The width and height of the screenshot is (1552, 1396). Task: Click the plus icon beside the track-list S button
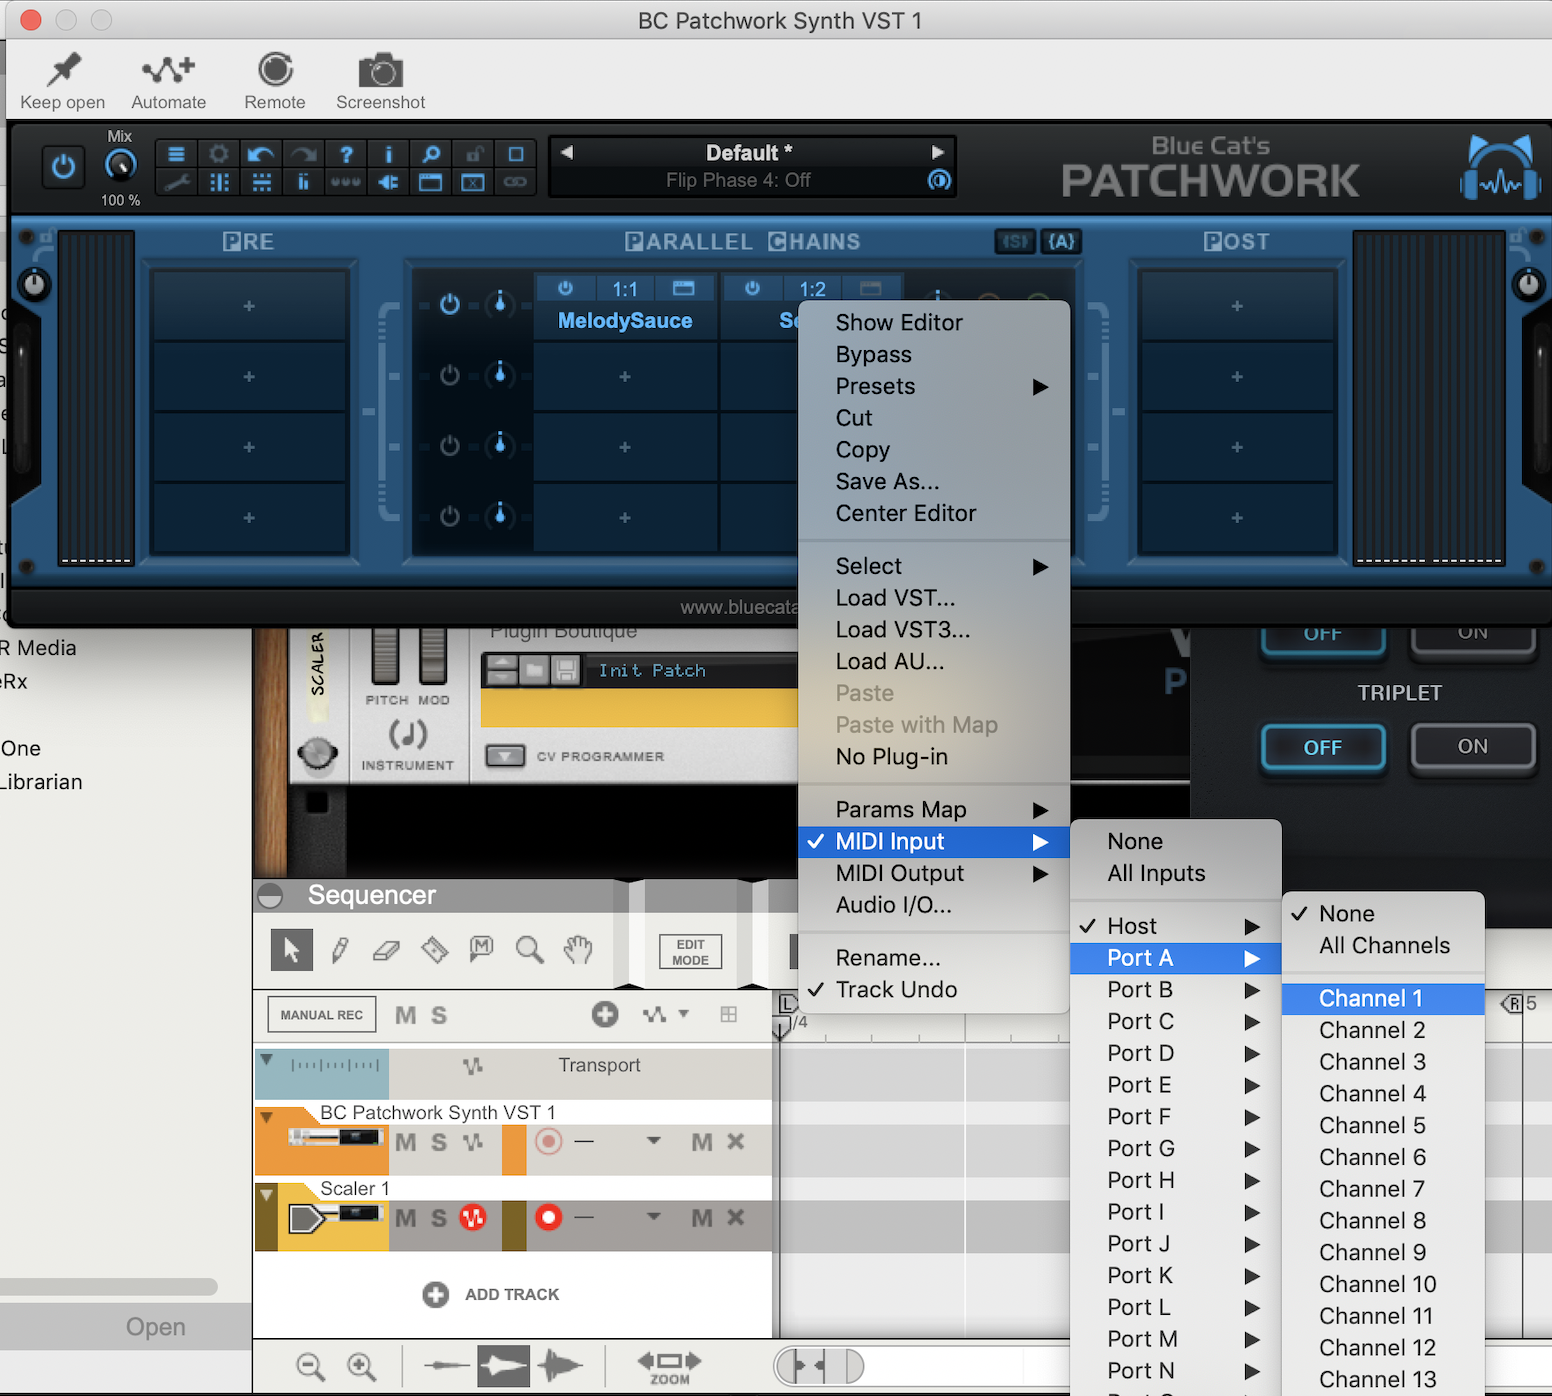[x=605, y=1015]
